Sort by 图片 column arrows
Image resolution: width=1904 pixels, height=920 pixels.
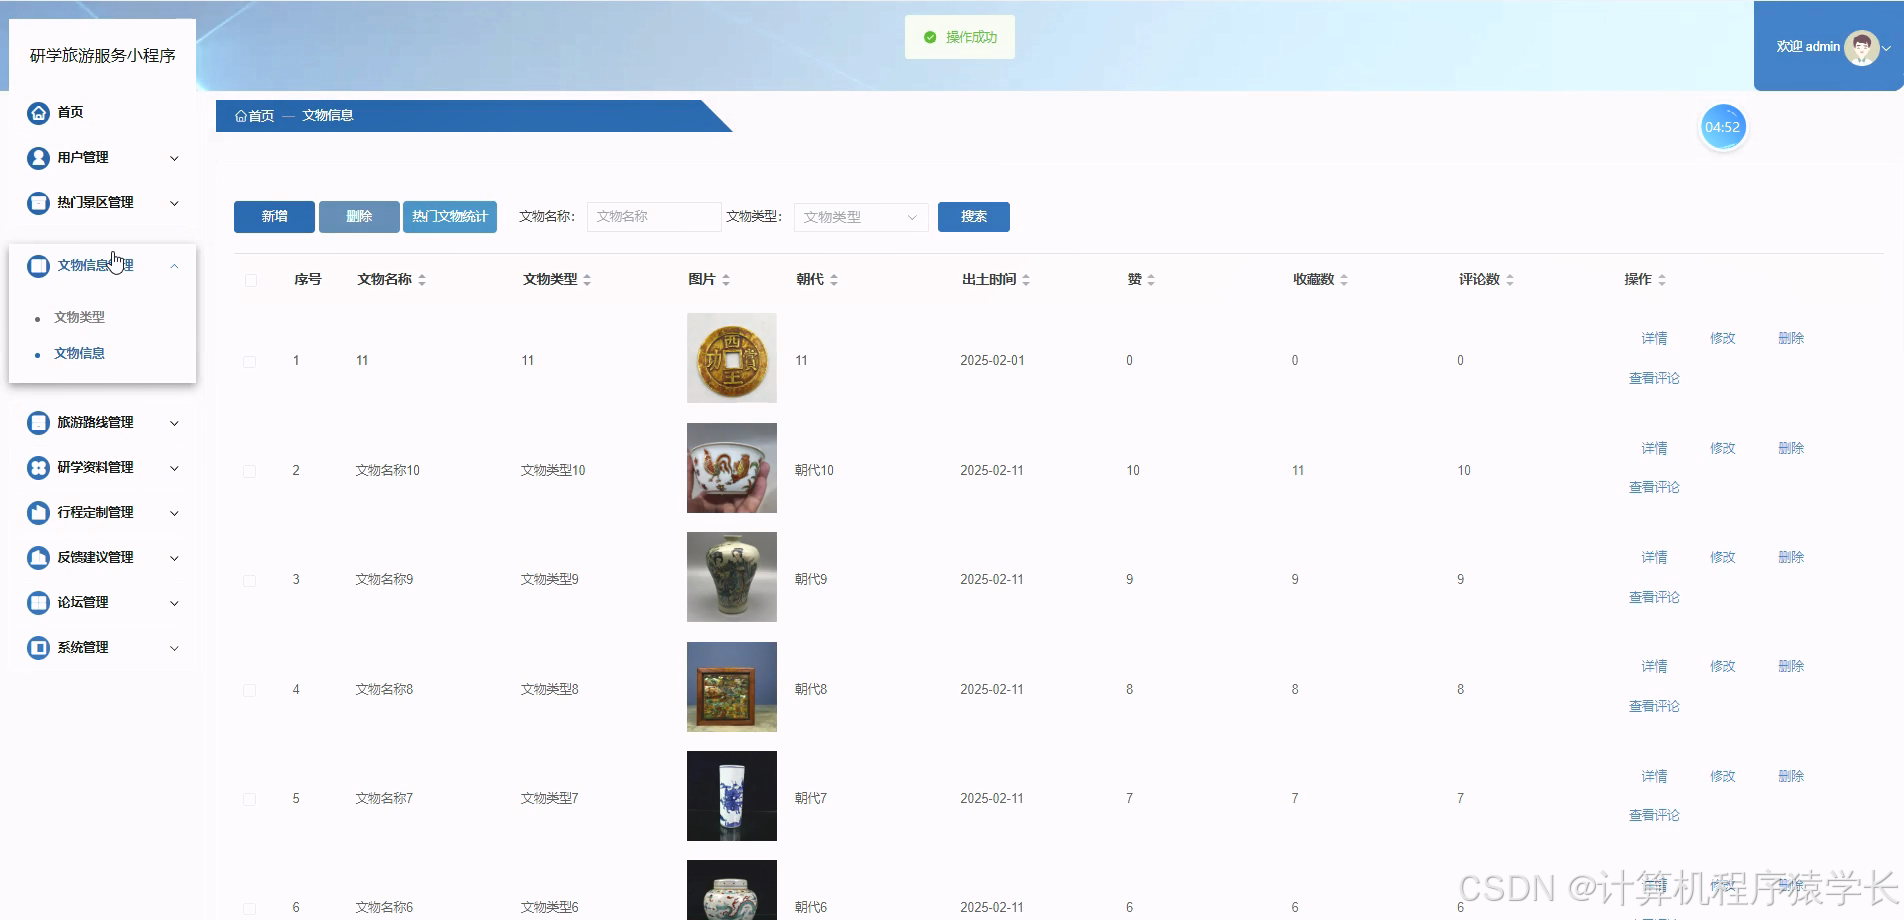pos(726,280)
